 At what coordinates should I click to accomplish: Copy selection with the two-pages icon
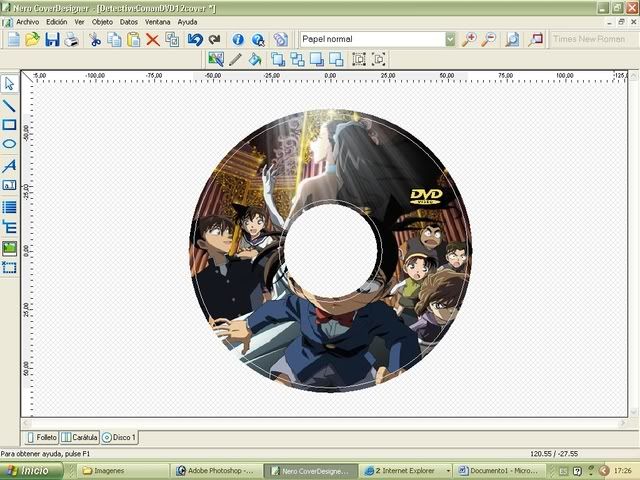[x=114, y=40]
